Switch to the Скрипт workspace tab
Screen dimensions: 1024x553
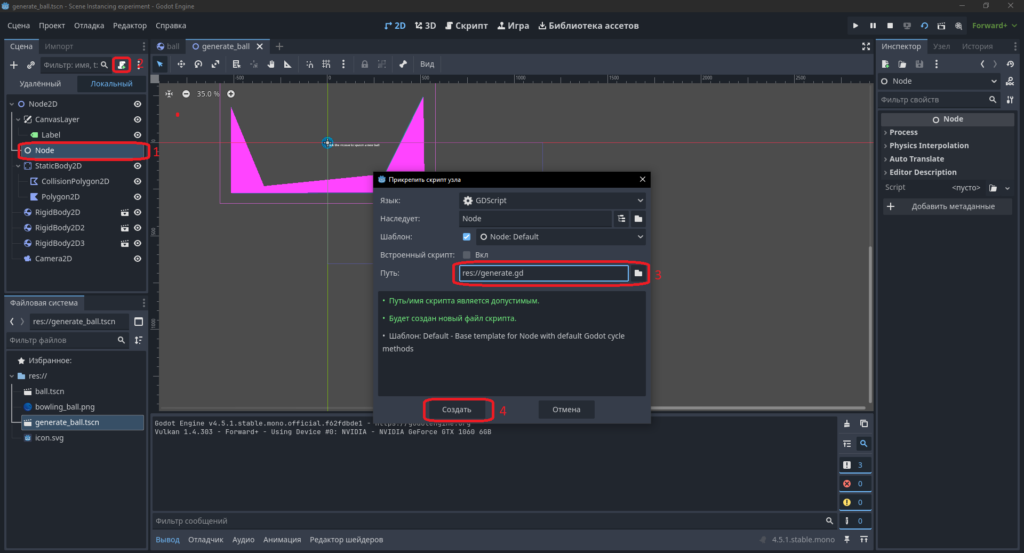[x=466, y=25]
